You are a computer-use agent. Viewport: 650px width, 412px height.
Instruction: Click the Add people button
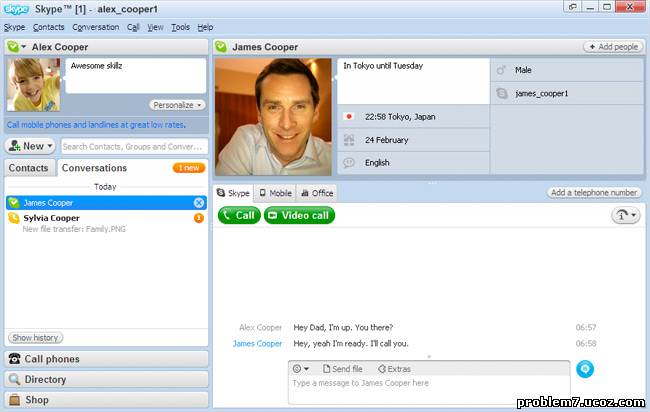(612, 47)
